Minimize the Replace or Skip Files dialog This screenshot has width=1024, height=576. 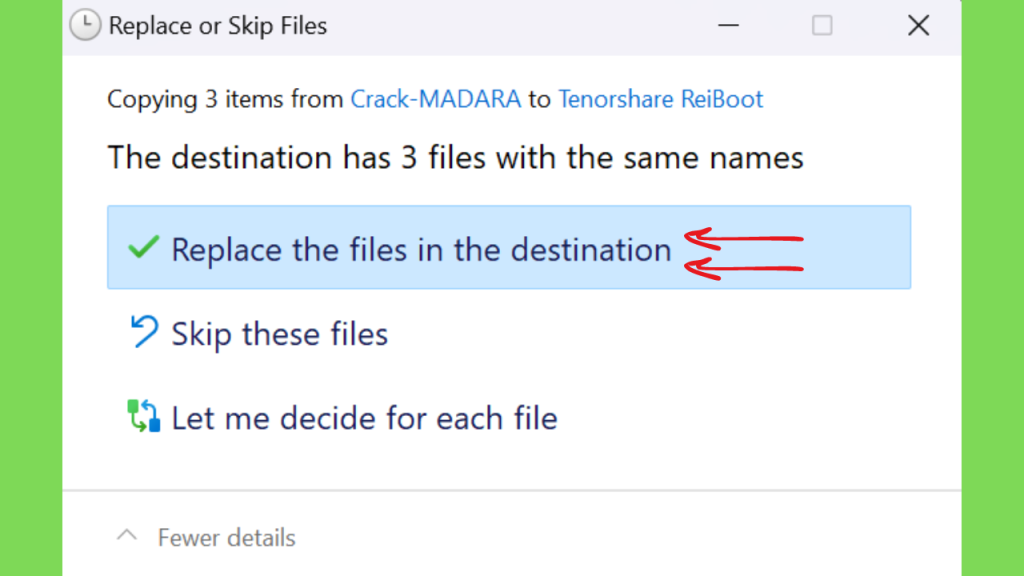(728, 25)
